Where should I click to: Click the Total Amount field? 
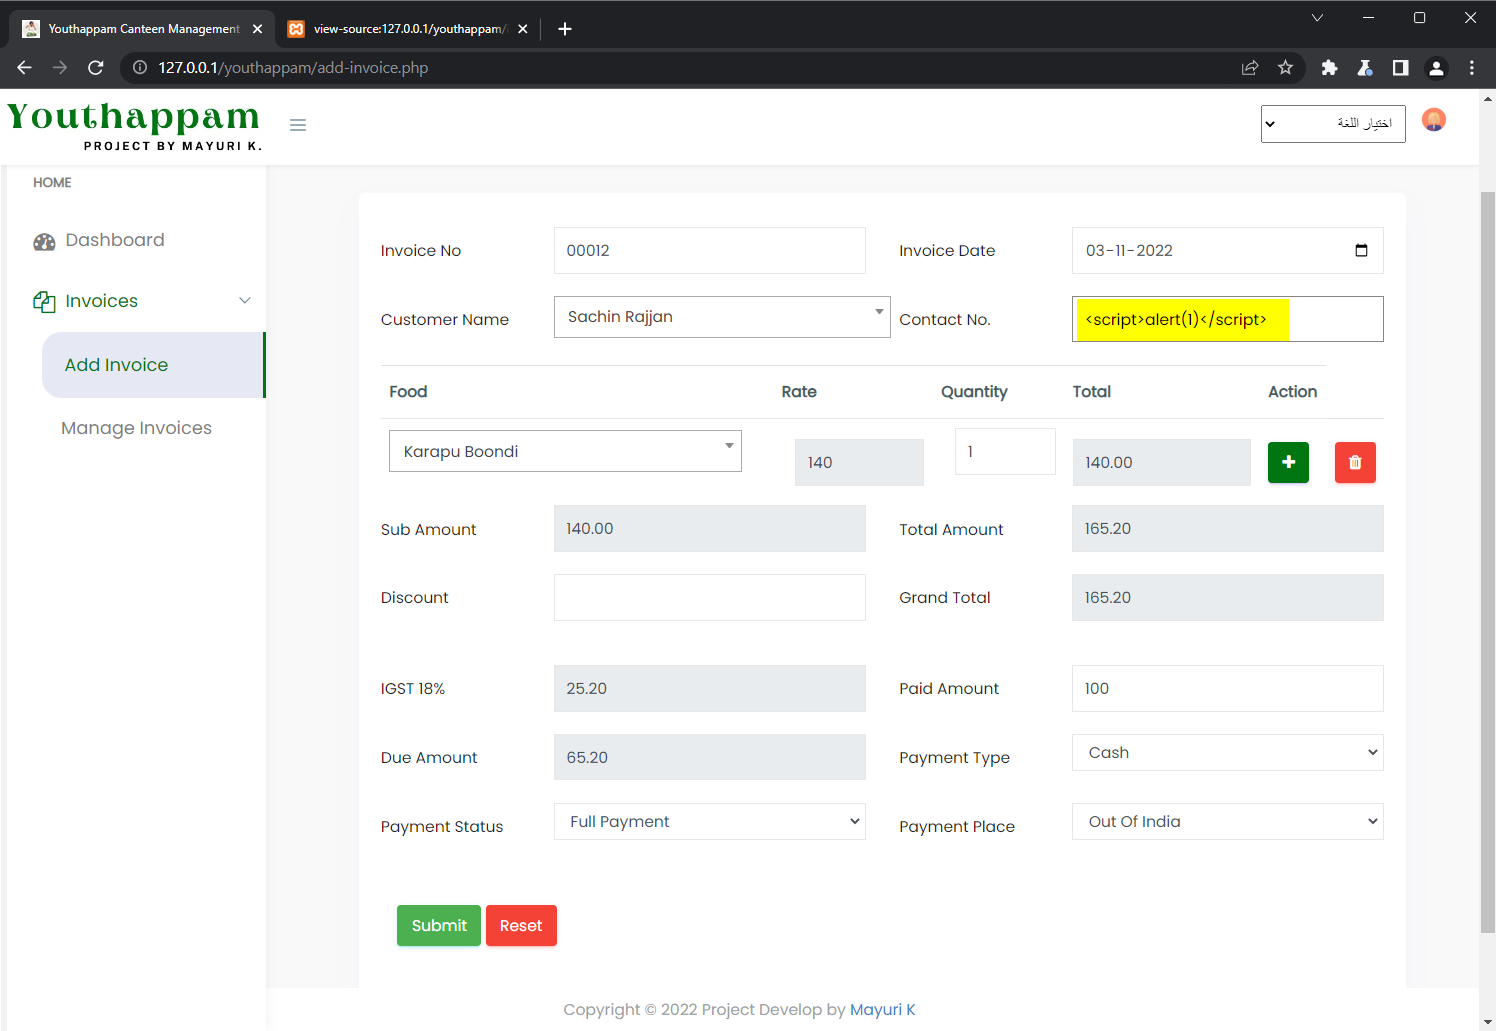point(1227,528)
